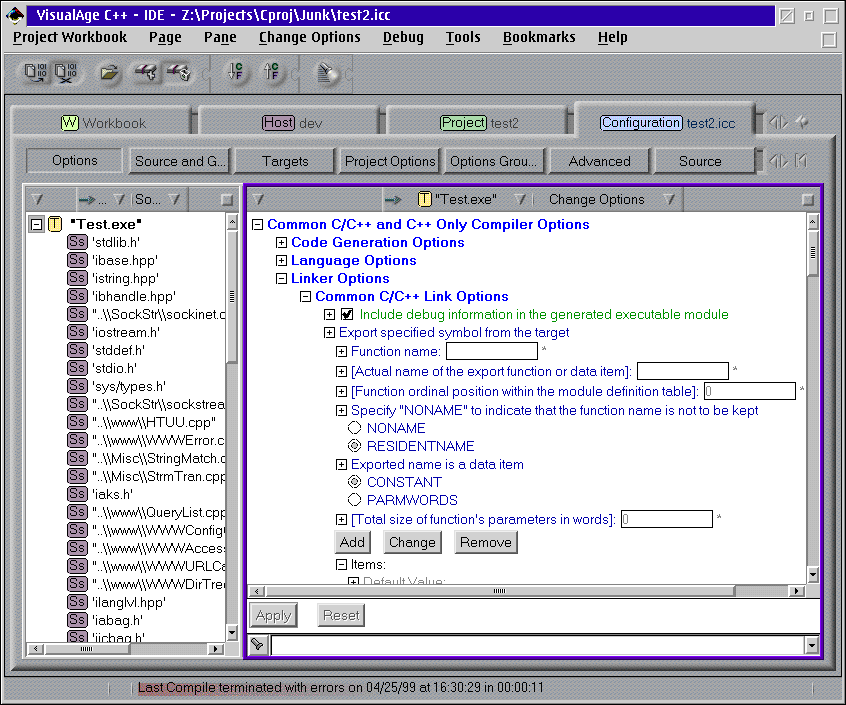Click the command line text field
Viewport: 846px width, 705px height.
(538, 644)
